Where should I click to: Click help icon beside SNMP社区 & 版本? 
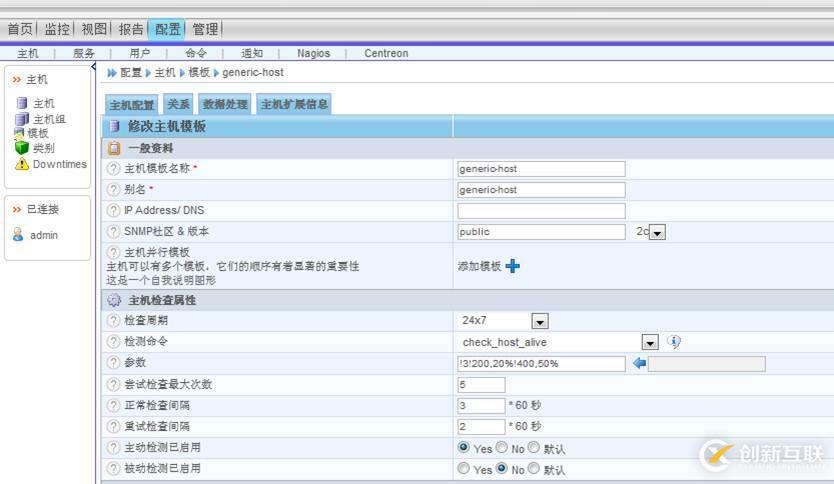tap(113, 231)
